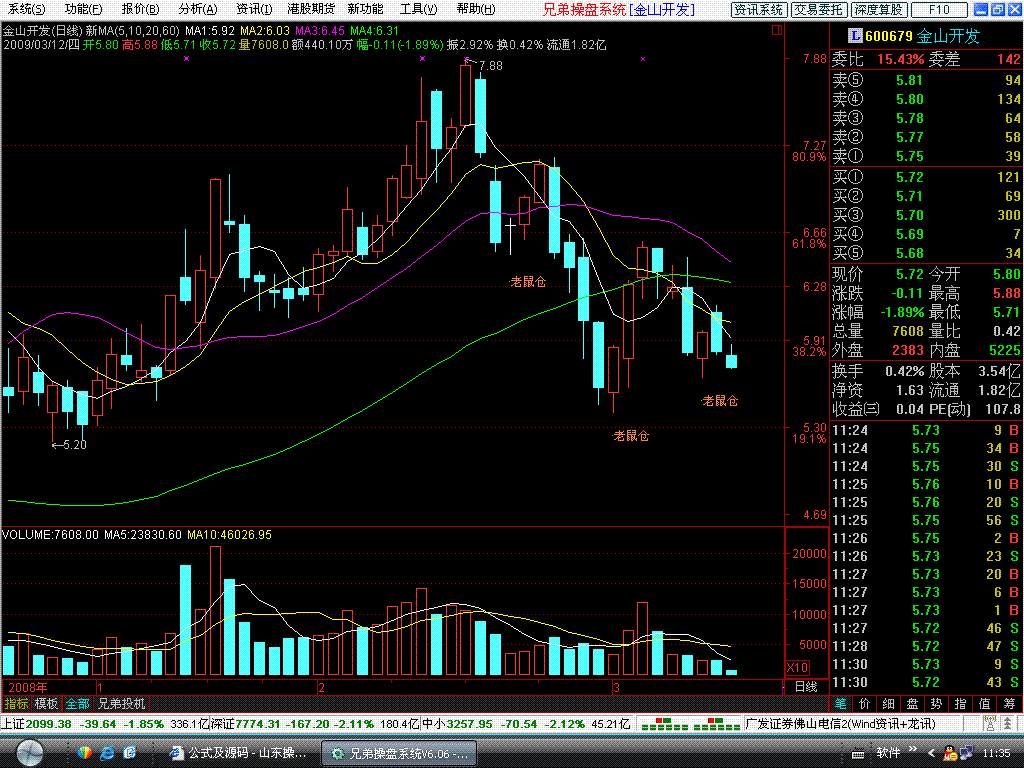1024x768 pixels.
Task: Open the 港股期货 menu
Action: pyautogui.click(x=311, y=9)
